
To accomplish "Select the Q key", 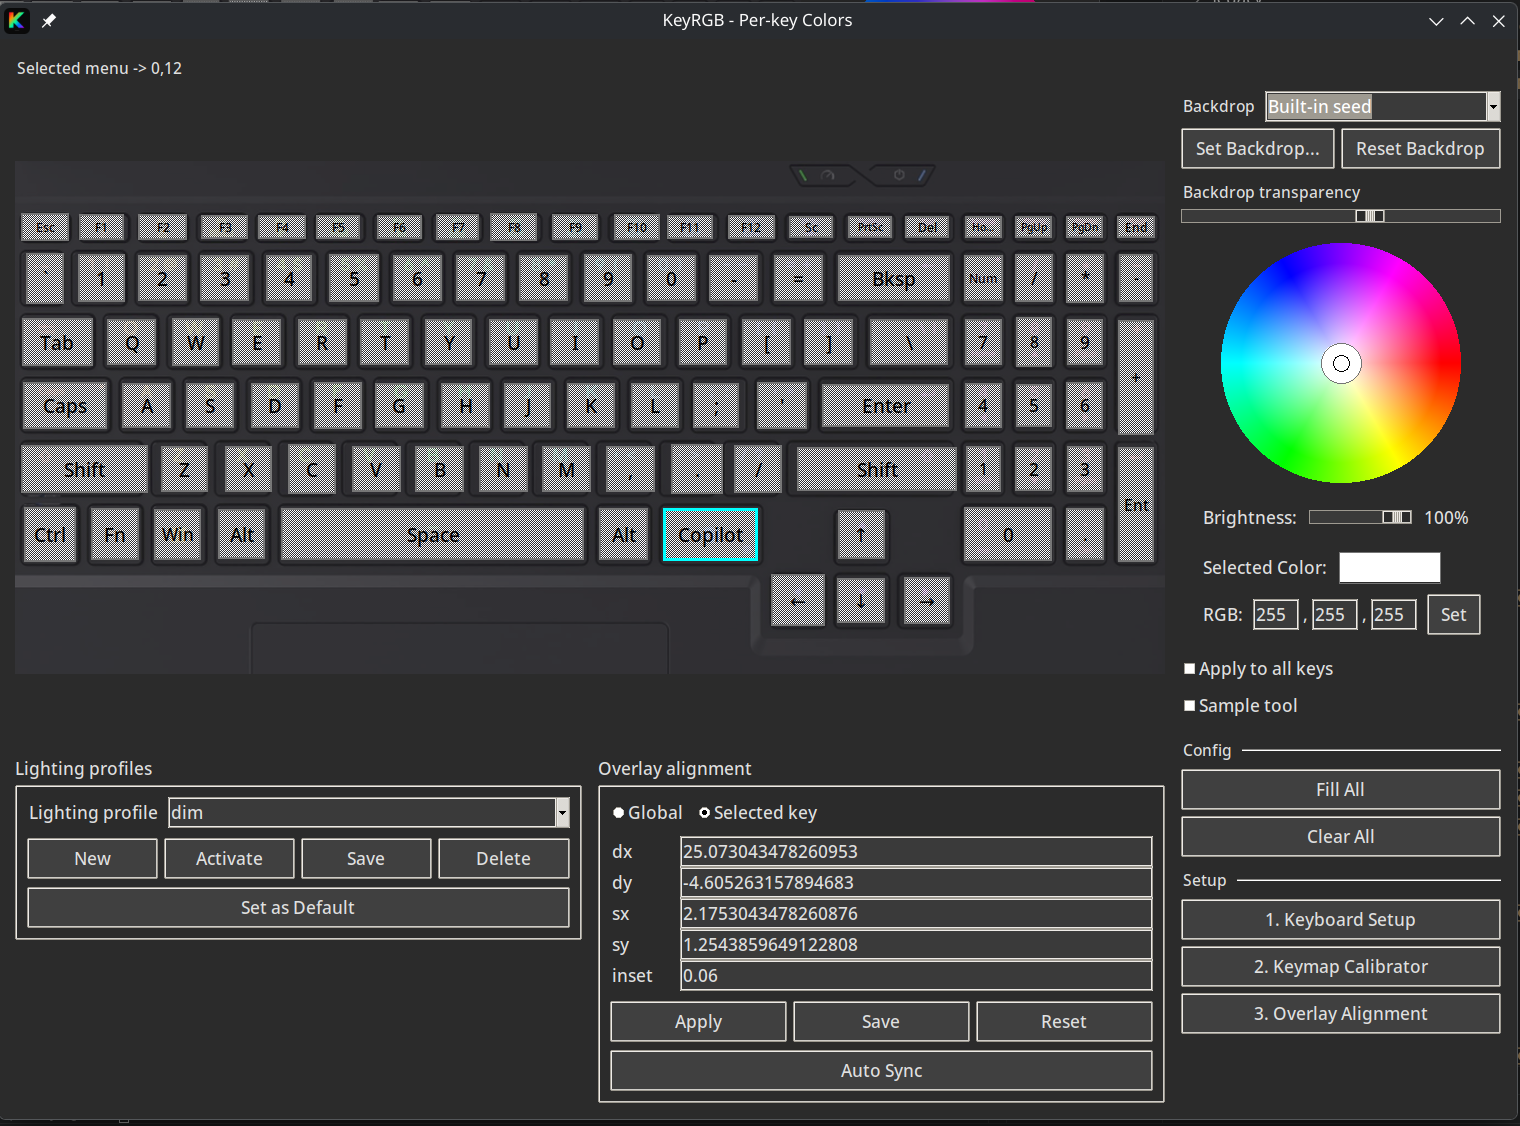I will pyautogui.click(x=132, y=343).
